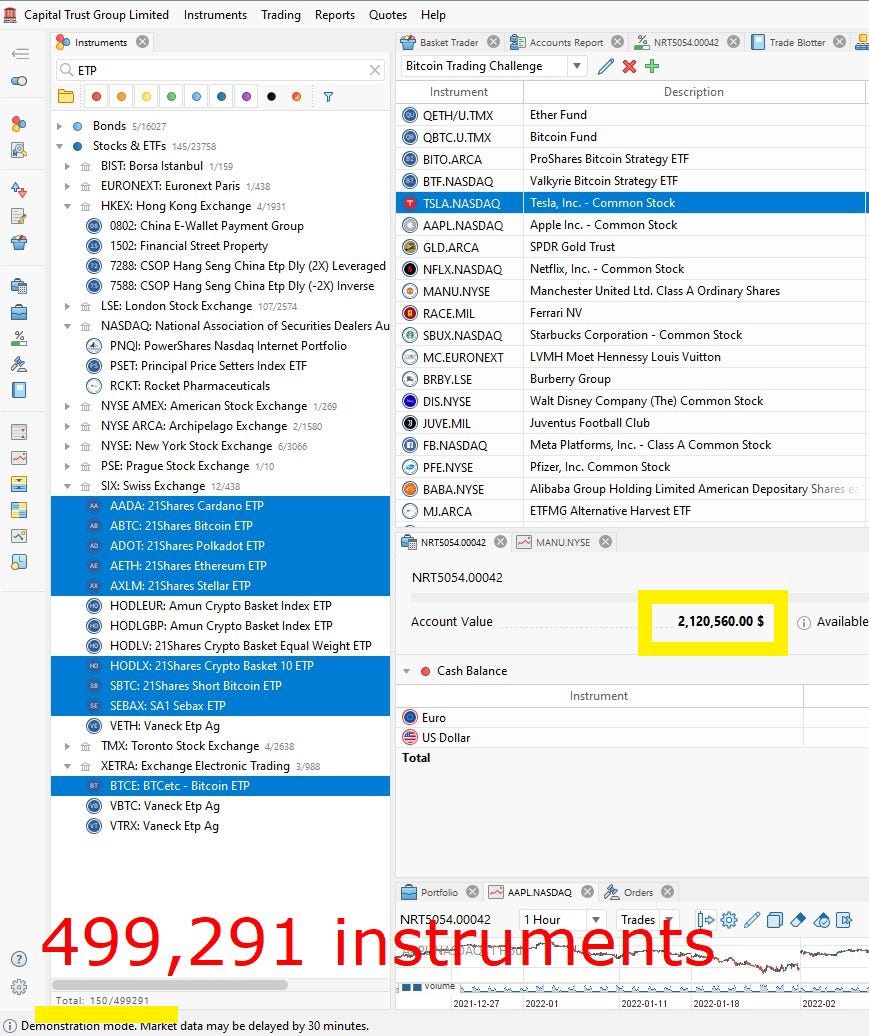
Task: Expand TMX: Toronto Stock Exchange node
Action: pyautogui.click(x=67, y=746)
